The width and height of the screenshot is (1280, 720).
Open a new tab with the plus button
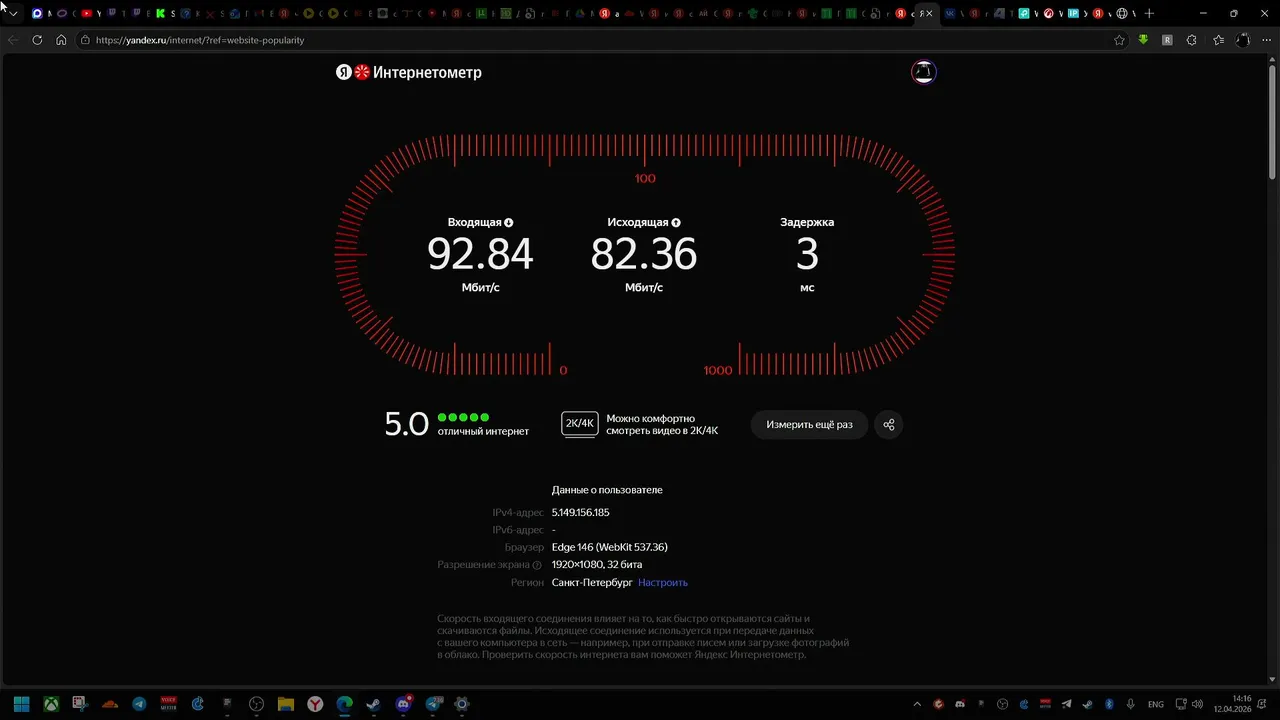click(1149, 13)
